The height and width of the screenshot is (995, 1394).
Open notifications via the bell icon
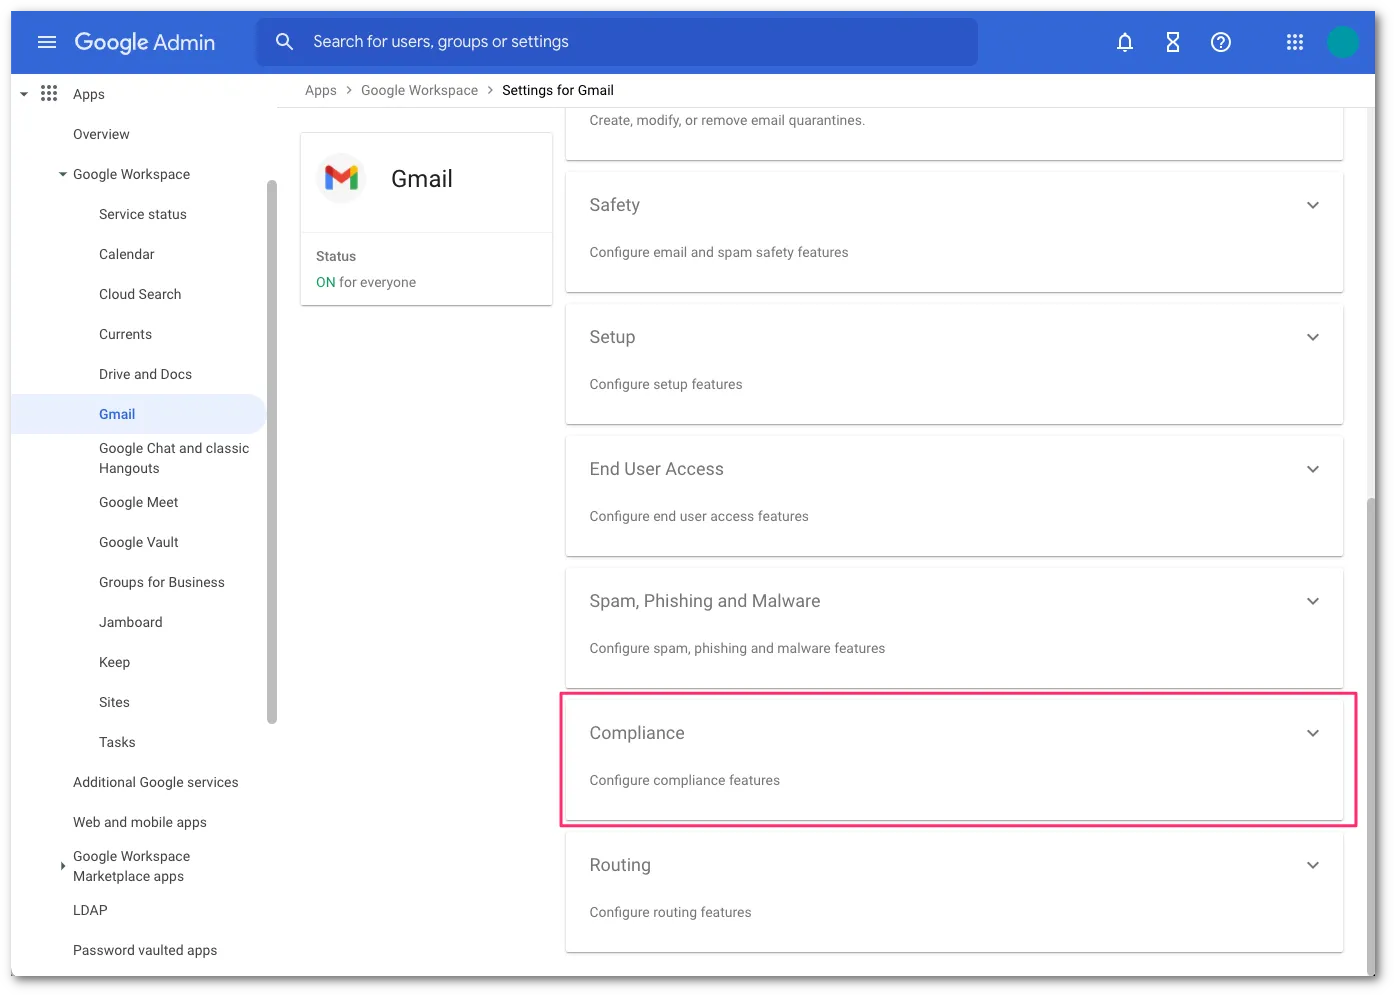(x=1124, y=42)
